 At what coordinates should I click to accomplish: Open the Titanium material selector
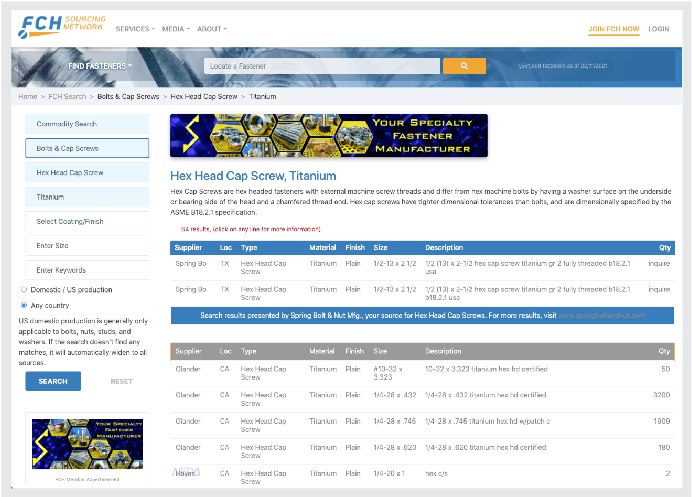click(87, 197)
